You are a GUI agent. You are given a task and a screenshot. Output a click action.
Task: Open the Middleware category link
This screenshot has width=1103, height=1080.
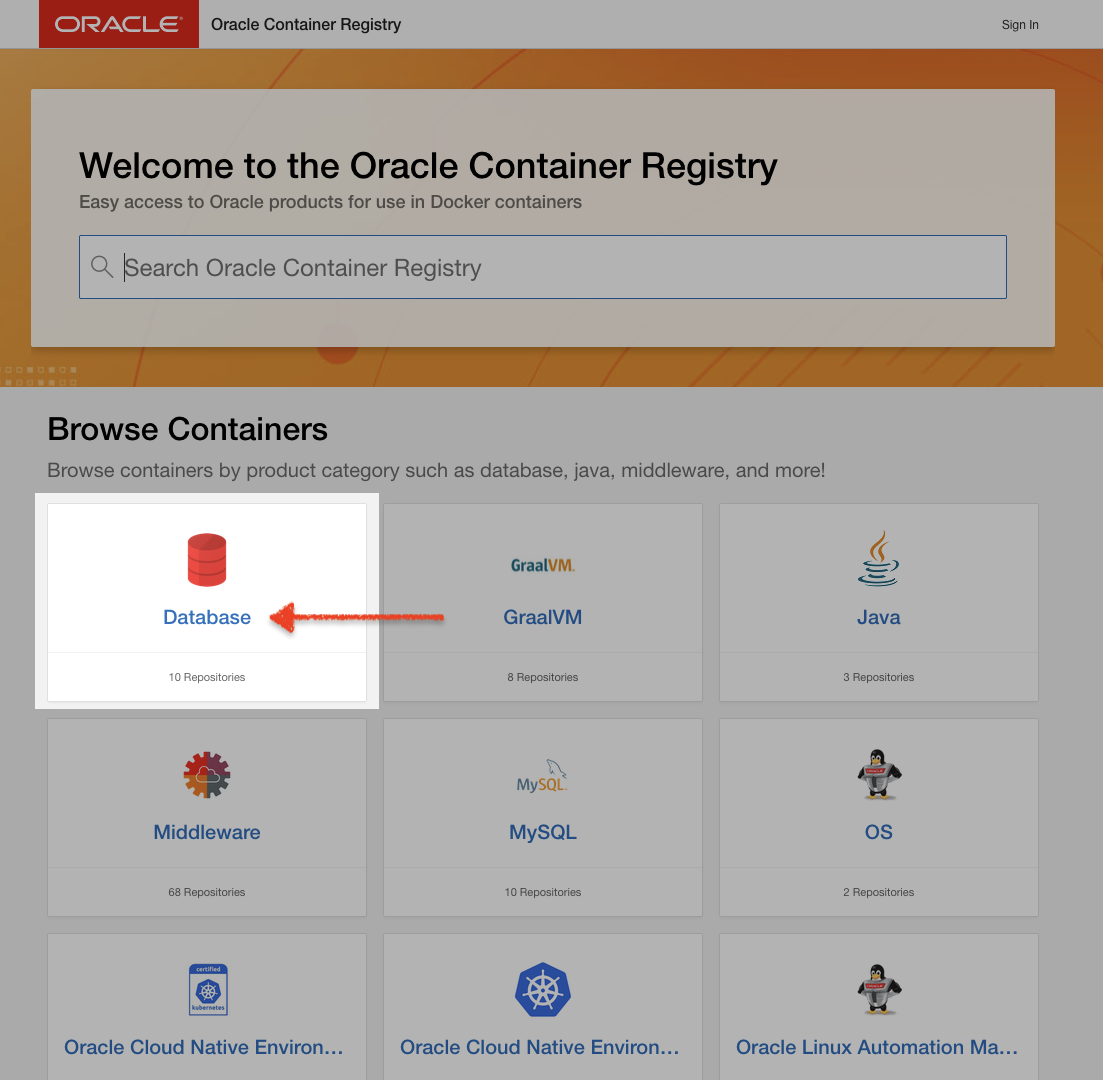click(207, 832)
